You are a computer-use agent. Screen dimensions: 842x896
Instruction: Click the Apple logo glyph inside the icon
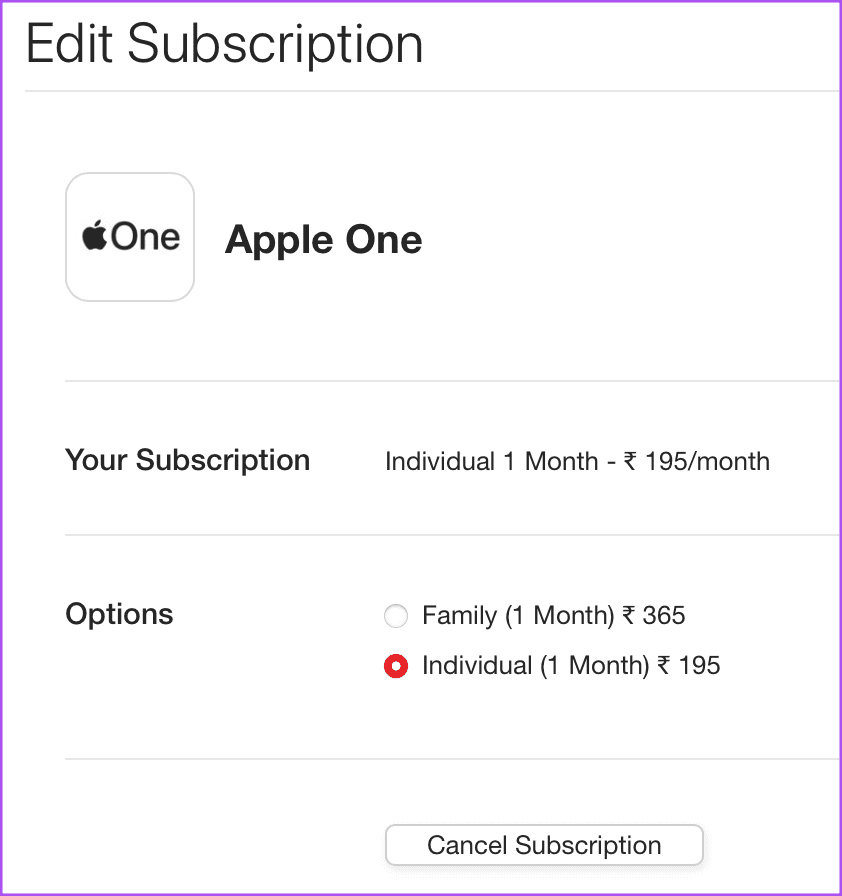coord(94,235)
